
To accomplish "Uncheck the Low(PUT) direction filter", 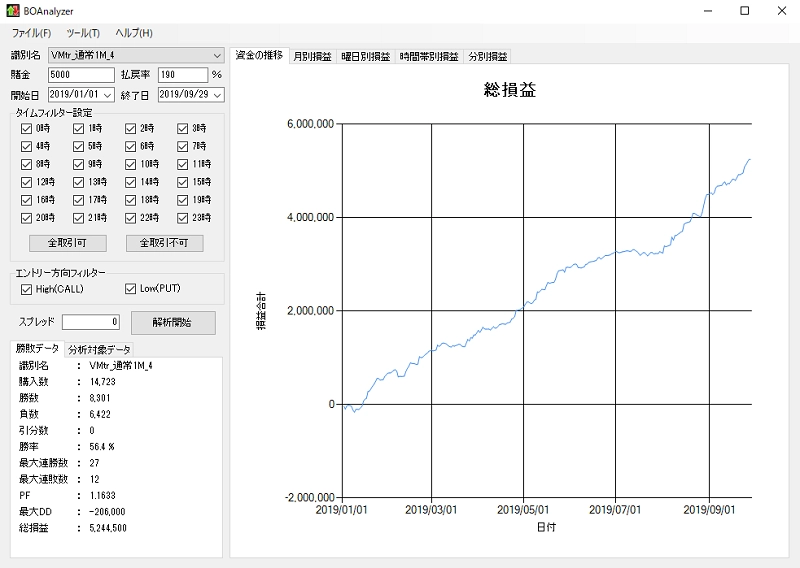I will pyautogui.click(x=131, y=289).
